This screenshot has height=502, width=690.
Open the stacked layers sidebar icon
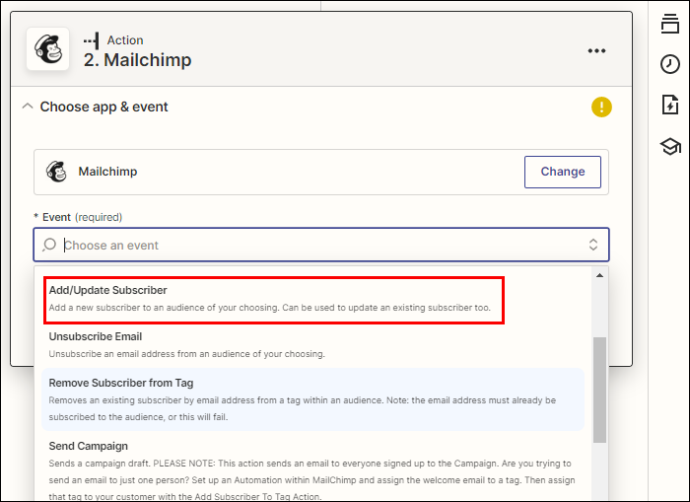pos(670,24)
